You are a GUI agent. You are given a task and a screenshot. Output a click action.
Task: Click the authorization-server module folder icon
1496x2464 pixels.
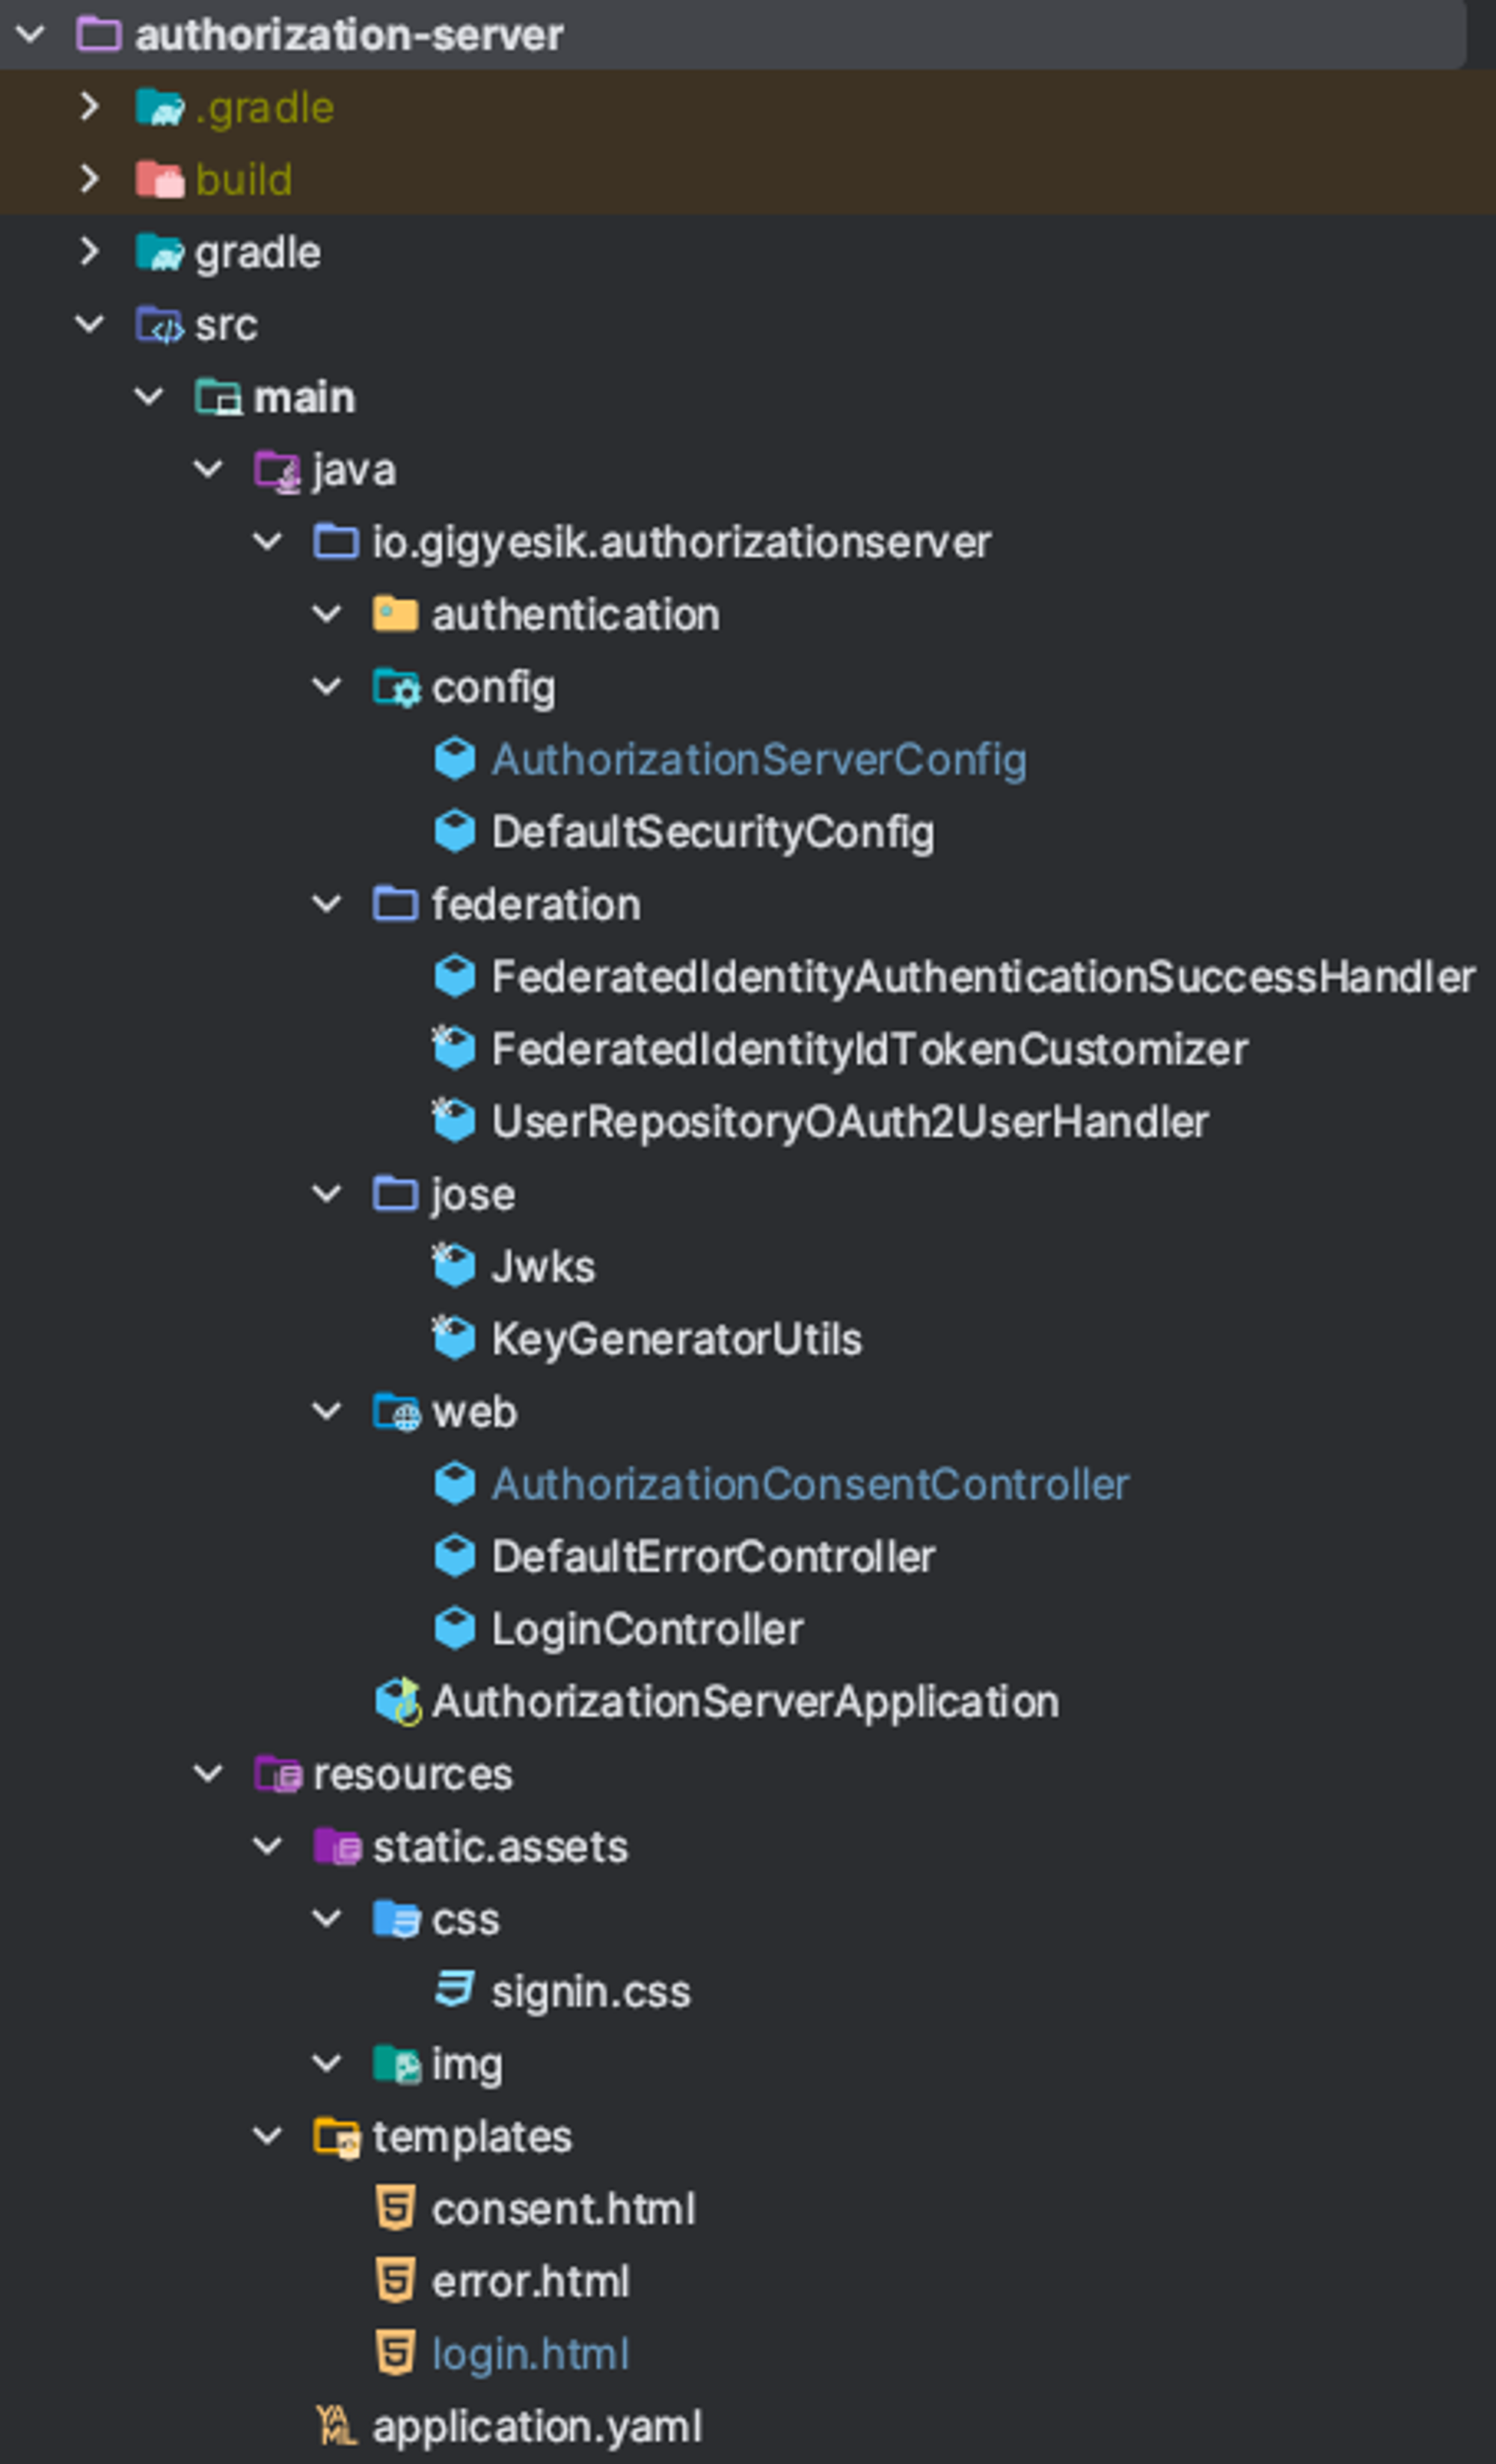[x=99, y=35]
